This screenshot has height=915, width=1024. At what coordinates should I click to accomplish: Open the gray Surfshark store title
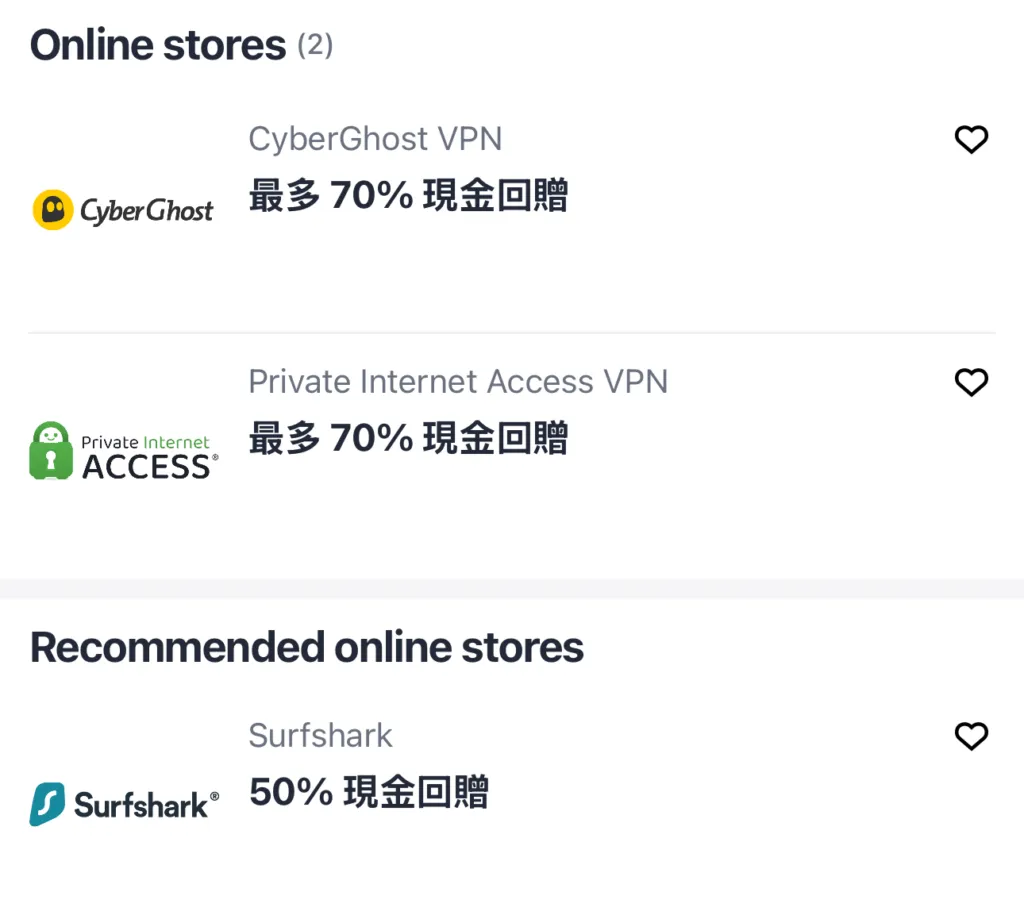click(320, 736)
